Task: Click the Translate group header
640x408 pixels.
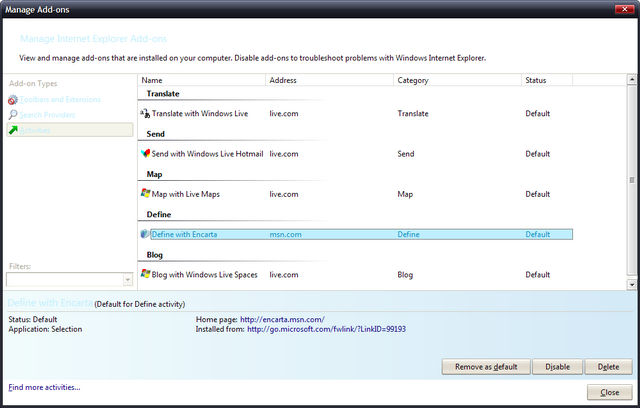Action: tap(163, 93)
